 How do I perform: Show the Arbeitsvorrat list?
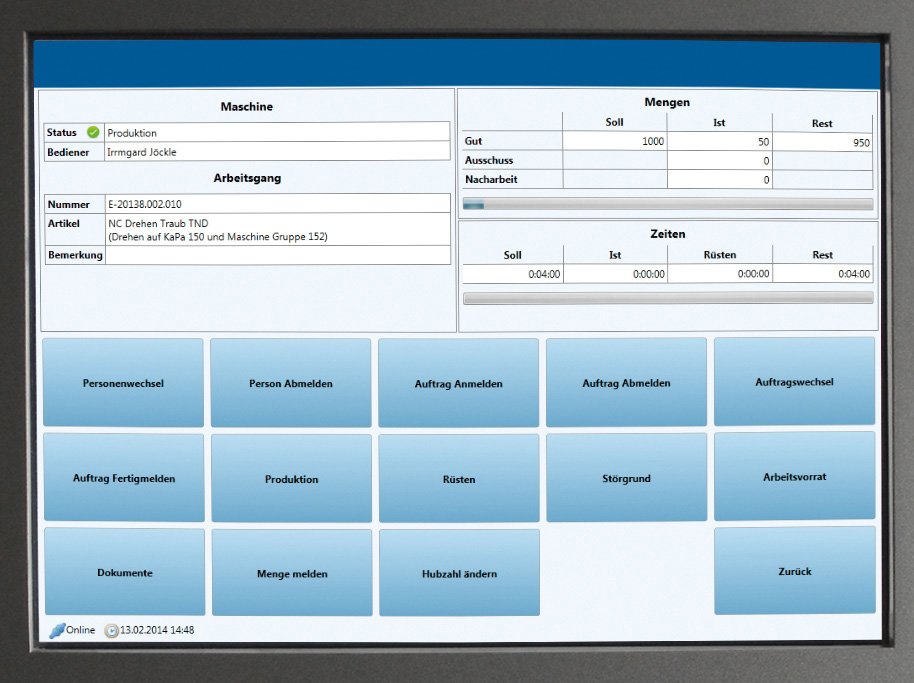(x=795, y=476)
